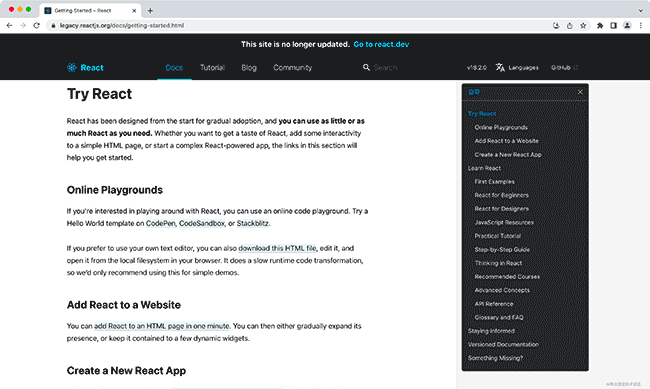The image size is (650, 389).
Task: Click the React atom logo icon
Action: coord(72,68)
